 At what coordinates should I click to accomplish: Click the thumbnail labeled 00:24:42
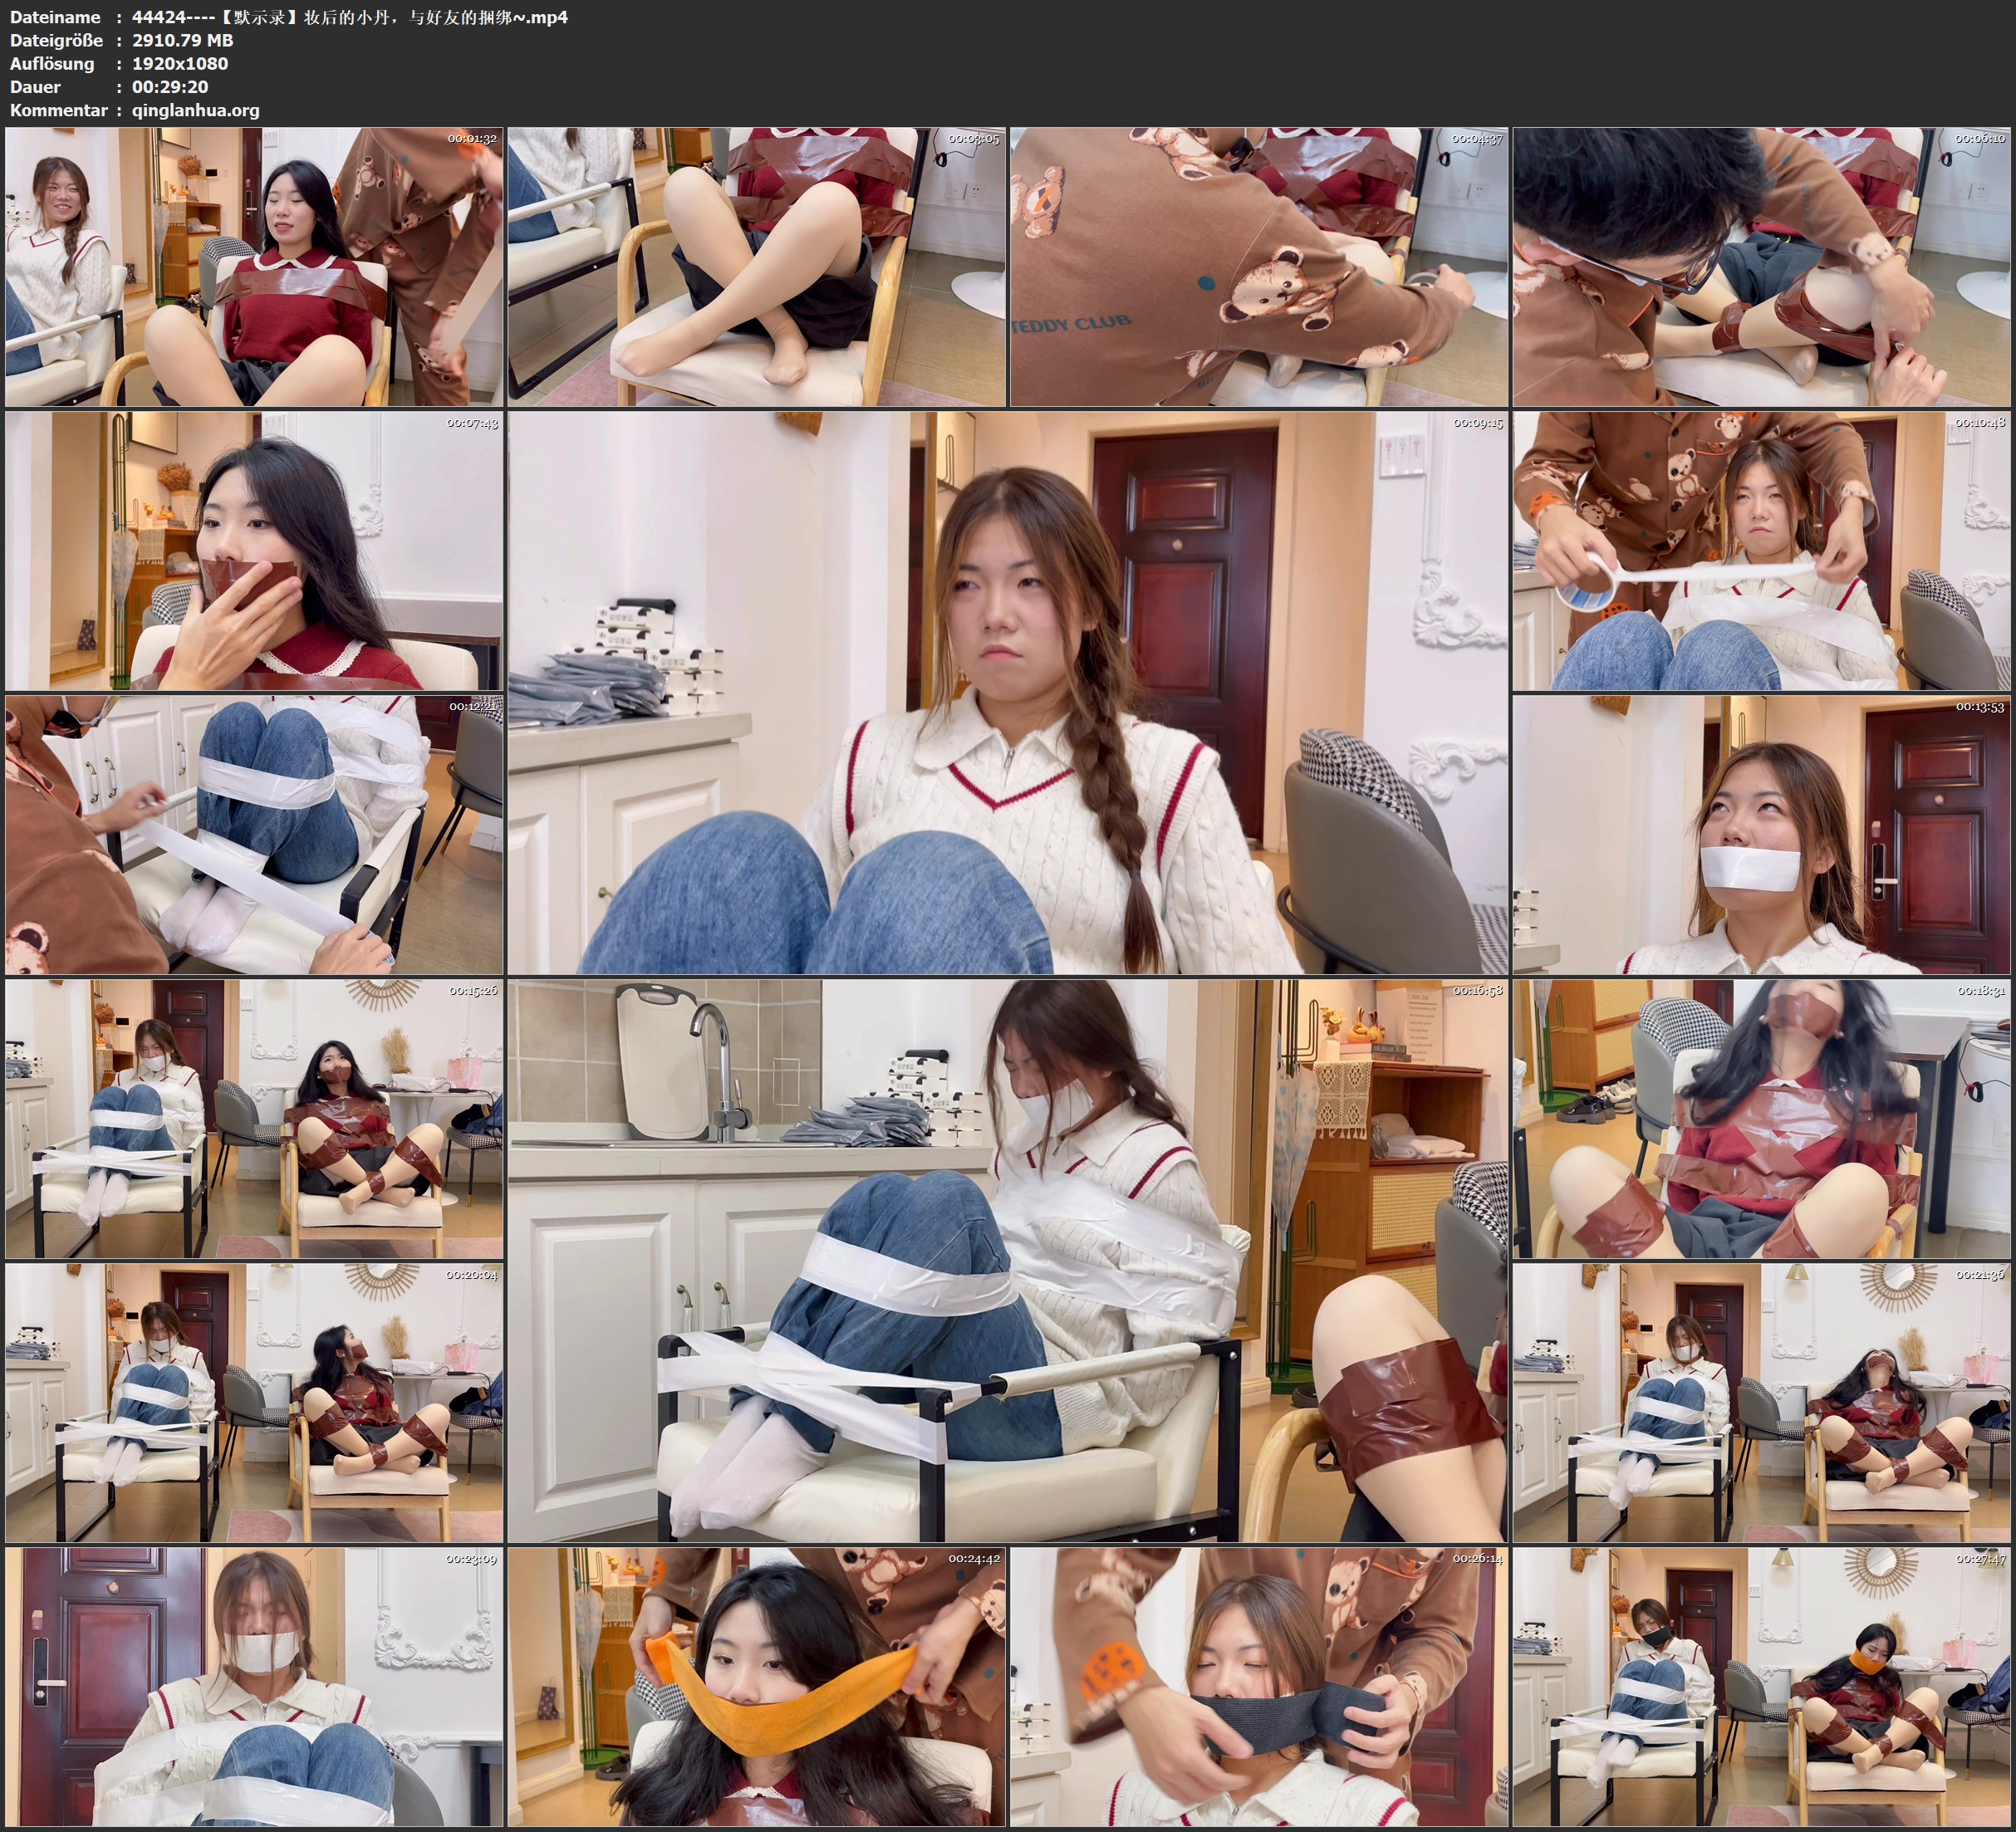coord(756,1687)
